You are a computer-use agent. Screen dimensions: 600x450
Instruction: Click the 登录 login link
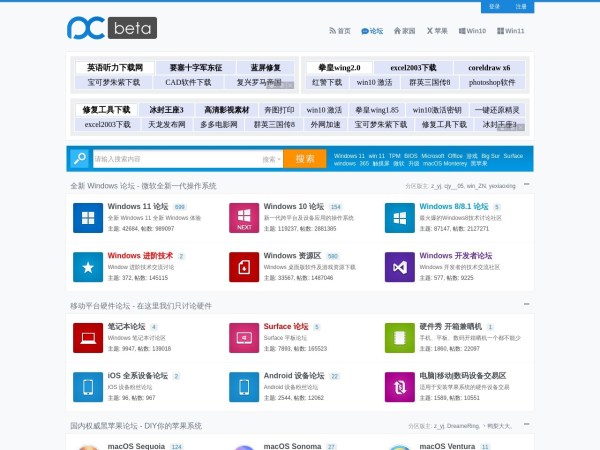coord(494,6)
